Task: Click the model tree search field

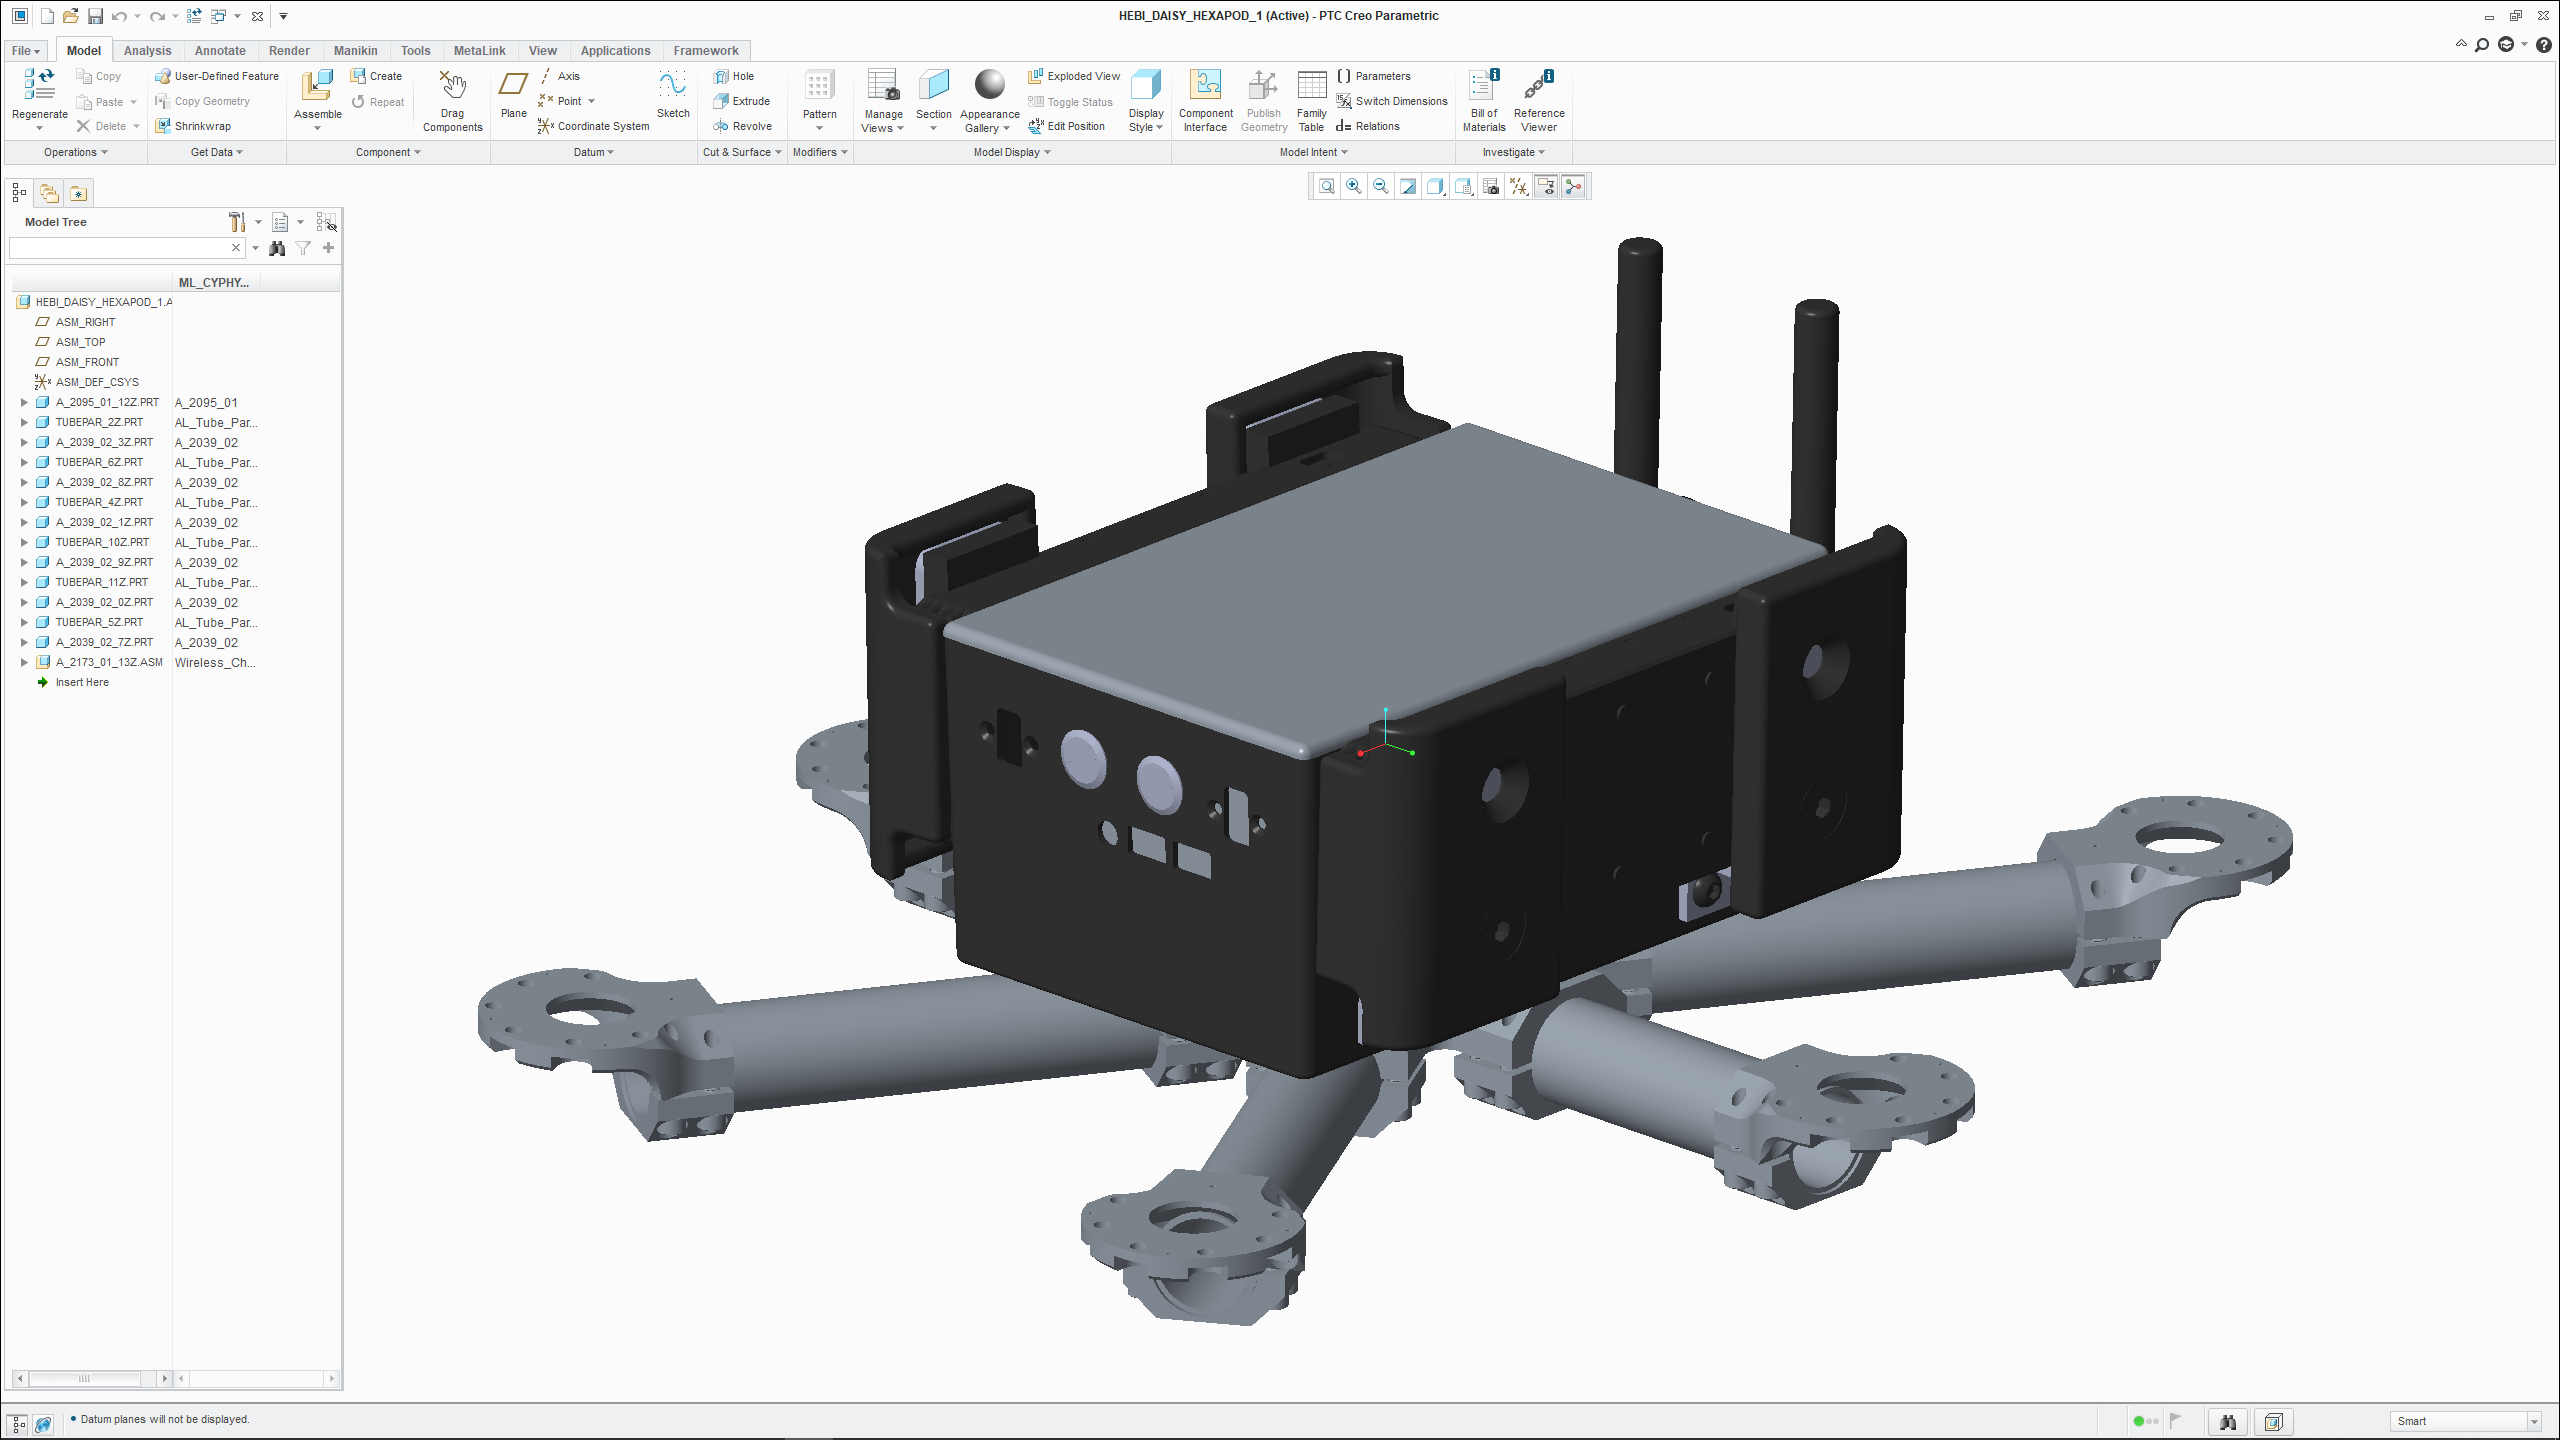Action: point(118,248)
